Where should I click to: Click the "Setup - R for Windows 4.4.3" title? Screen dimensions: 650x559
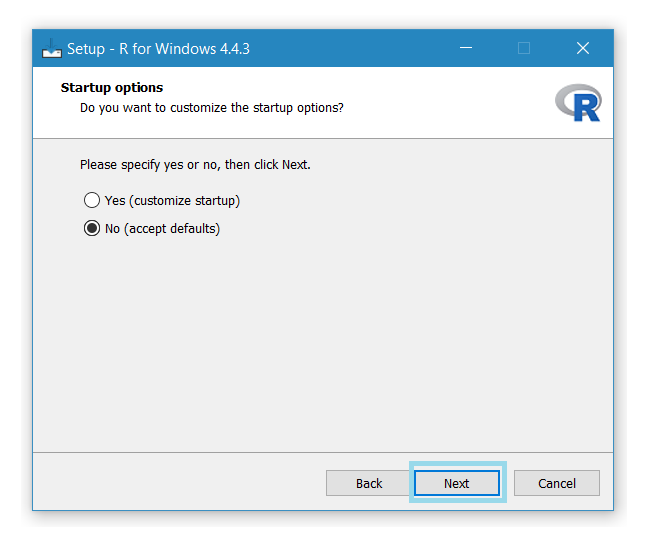[x=158, y=49]
